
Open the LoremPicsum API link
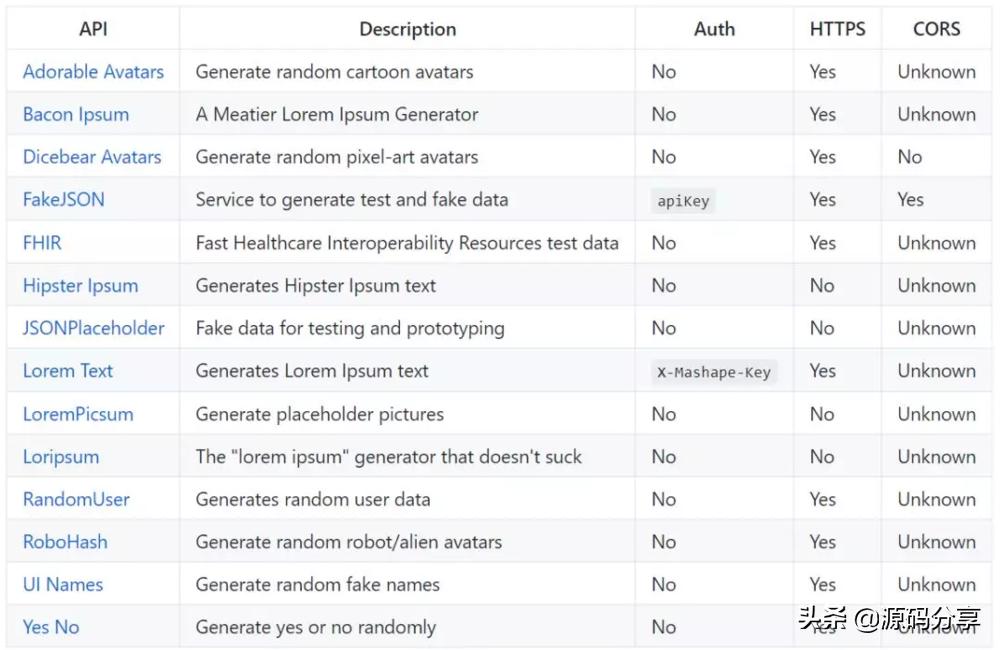click(x=78, y=414)
